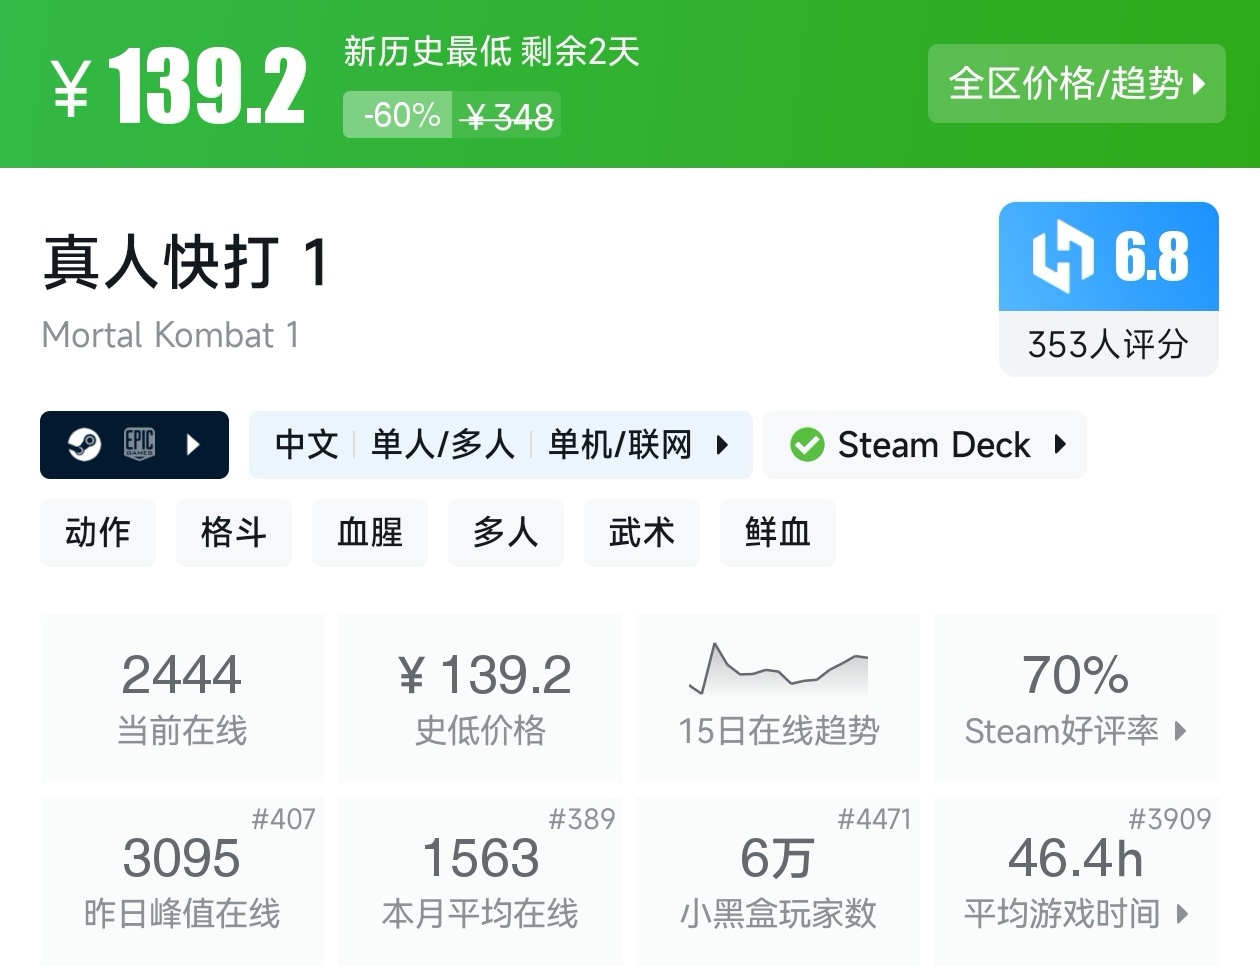Click the -60% discount badge
The height and width of the screenshot is (977, 1260).
pyautogui.click(x=398, y=115)
